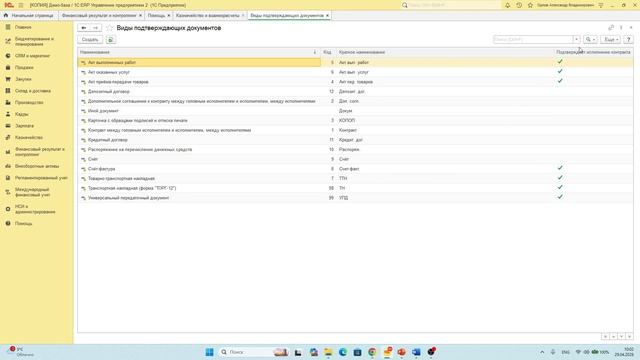This screenshot has width=640, height=360.
Task: Open Microsoft Edge from the taskbar
Action: (343, 352)
